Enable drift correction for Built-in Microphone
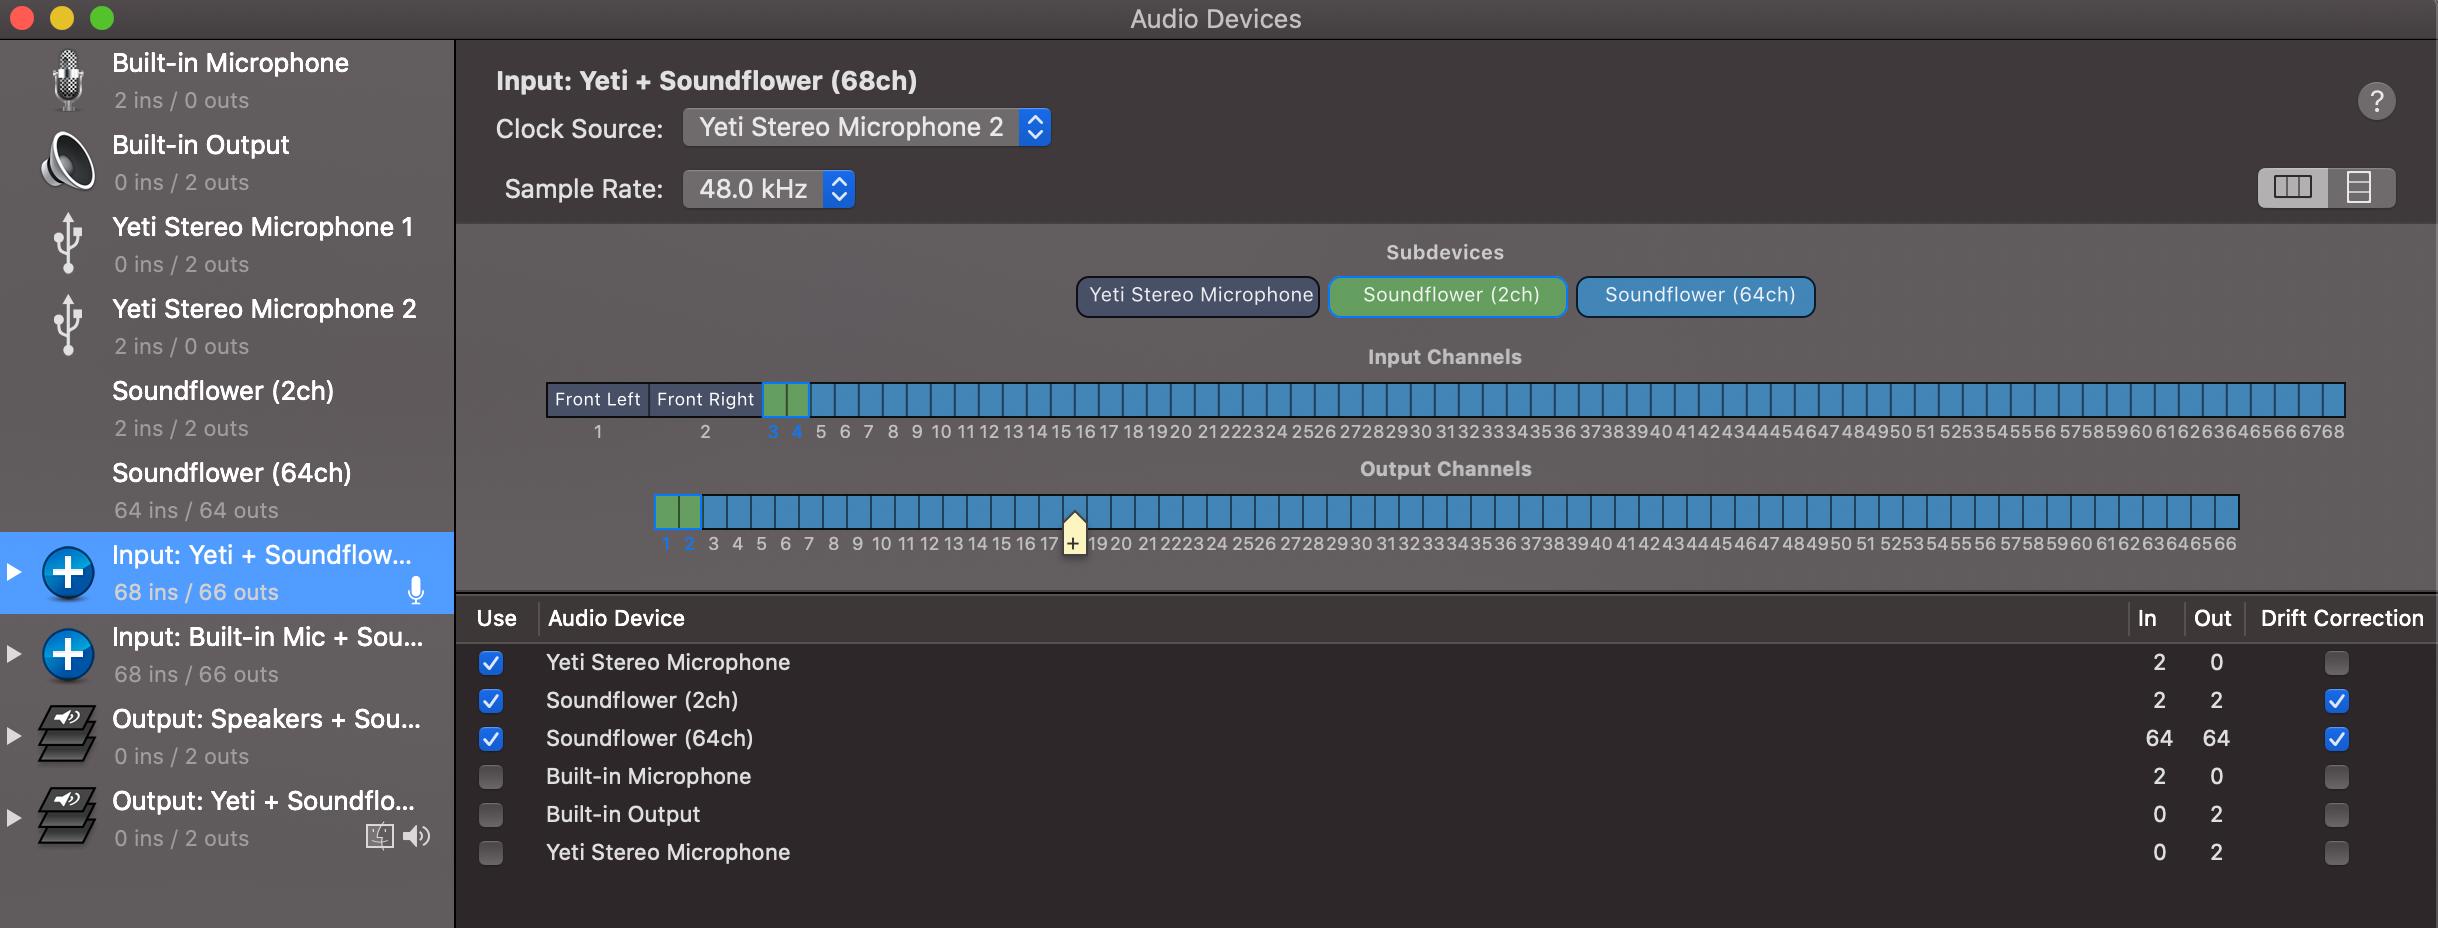 click(x=2337, y=777)
